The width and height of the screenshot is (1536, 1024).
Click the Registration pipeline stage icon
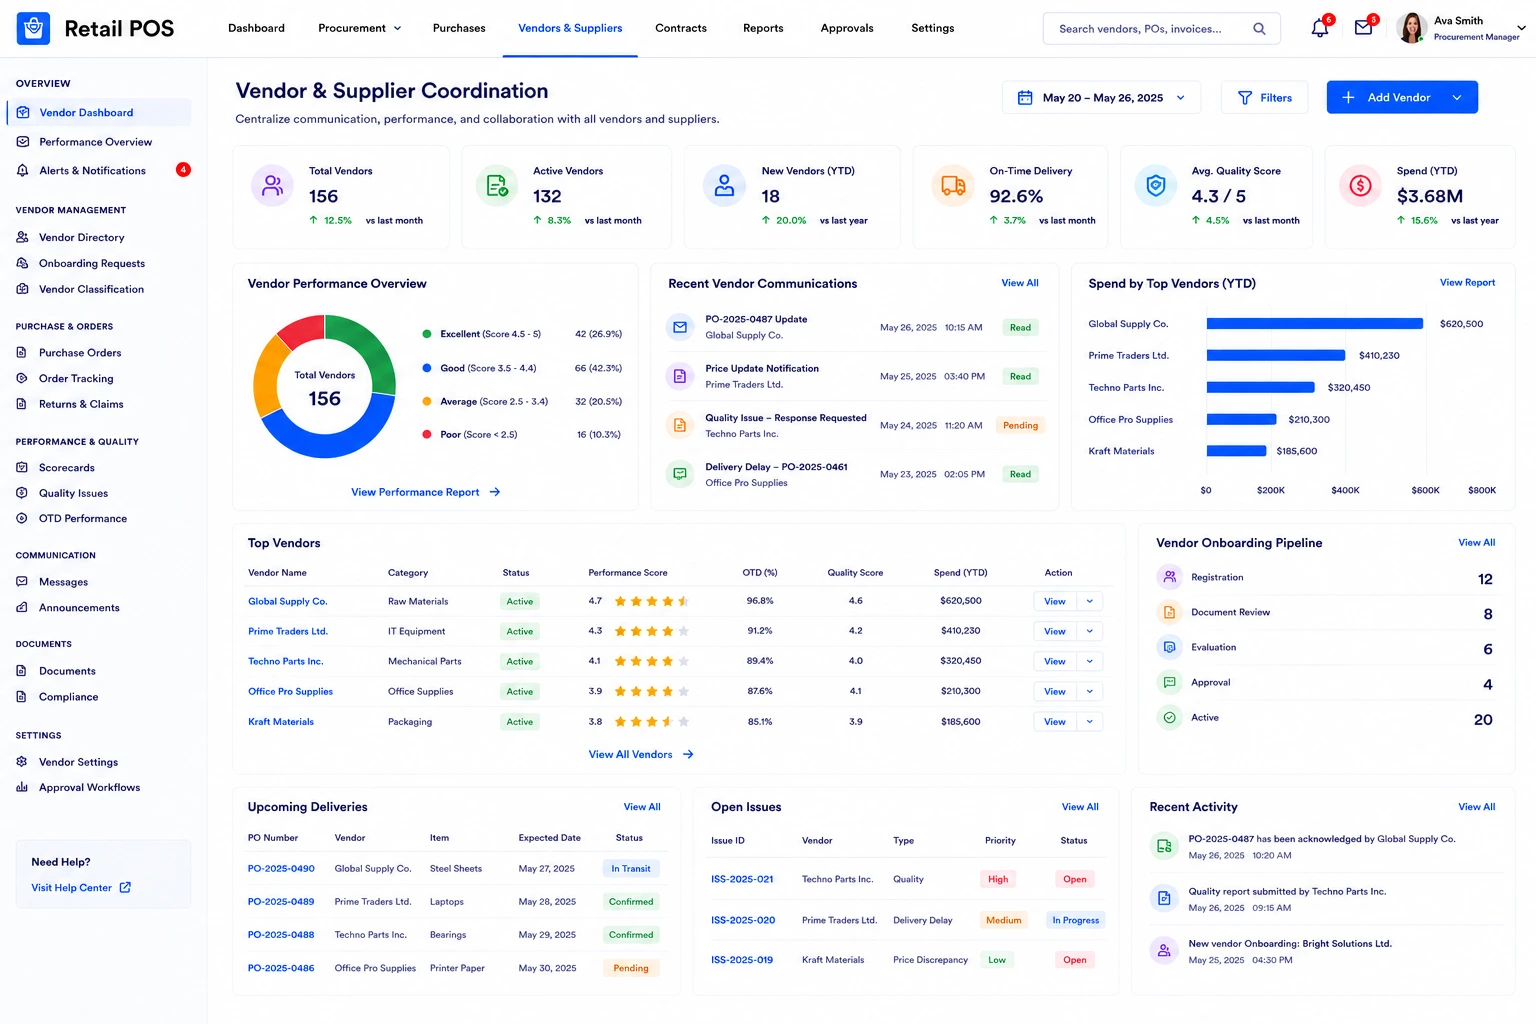(x=1169, y=577)
